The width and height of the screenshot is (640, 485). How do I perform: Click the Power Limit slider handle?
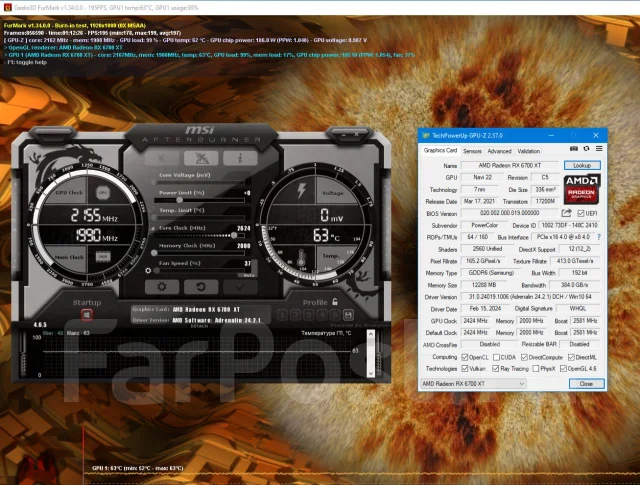point(180,200)
